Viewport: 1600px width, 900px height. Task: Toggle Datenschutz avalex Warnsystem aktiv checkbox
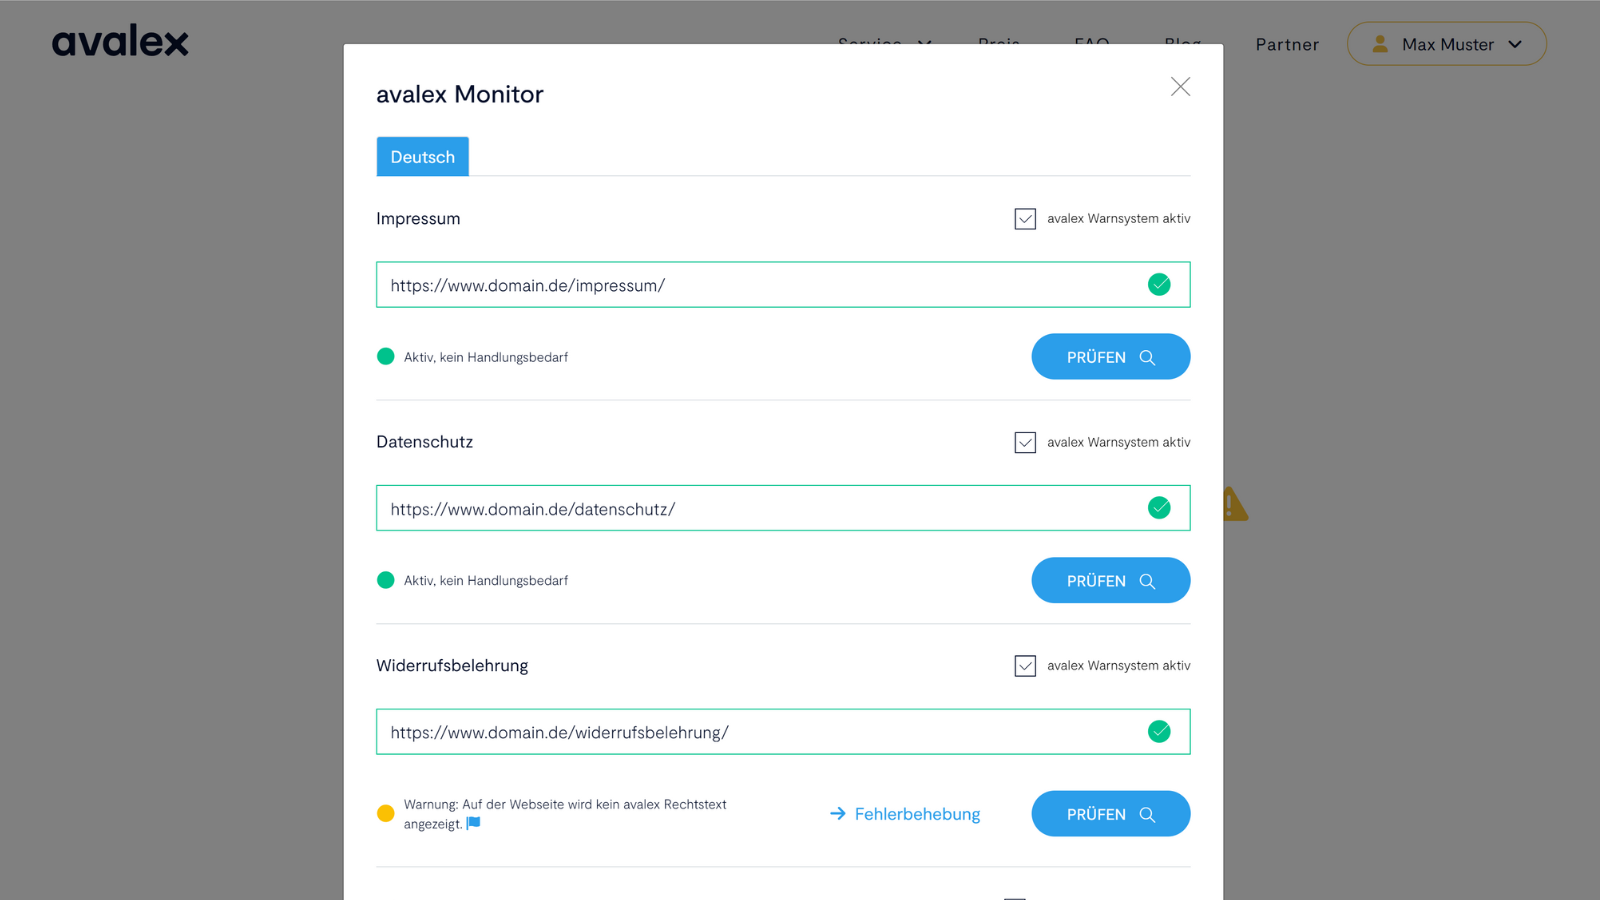click(1025, 443)
